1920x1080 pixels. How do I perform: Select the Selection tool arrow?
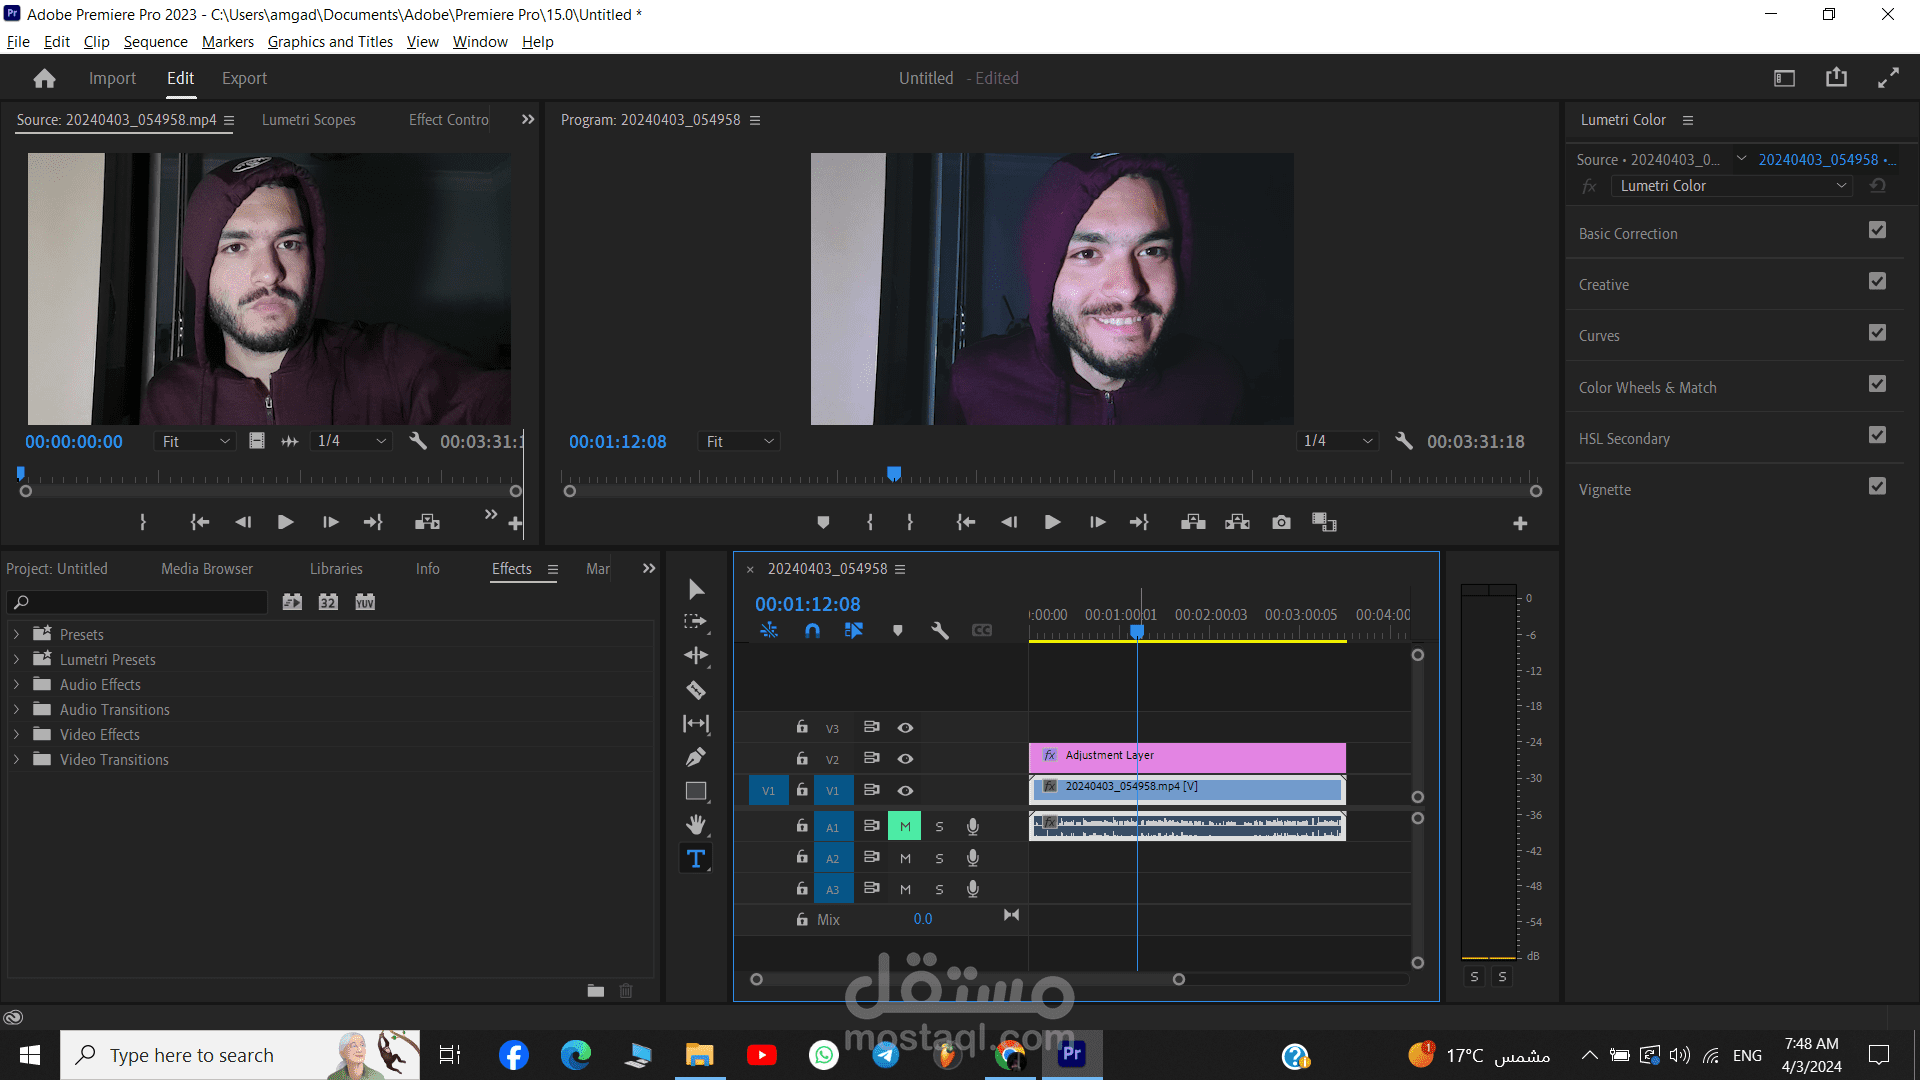(696, 589)
